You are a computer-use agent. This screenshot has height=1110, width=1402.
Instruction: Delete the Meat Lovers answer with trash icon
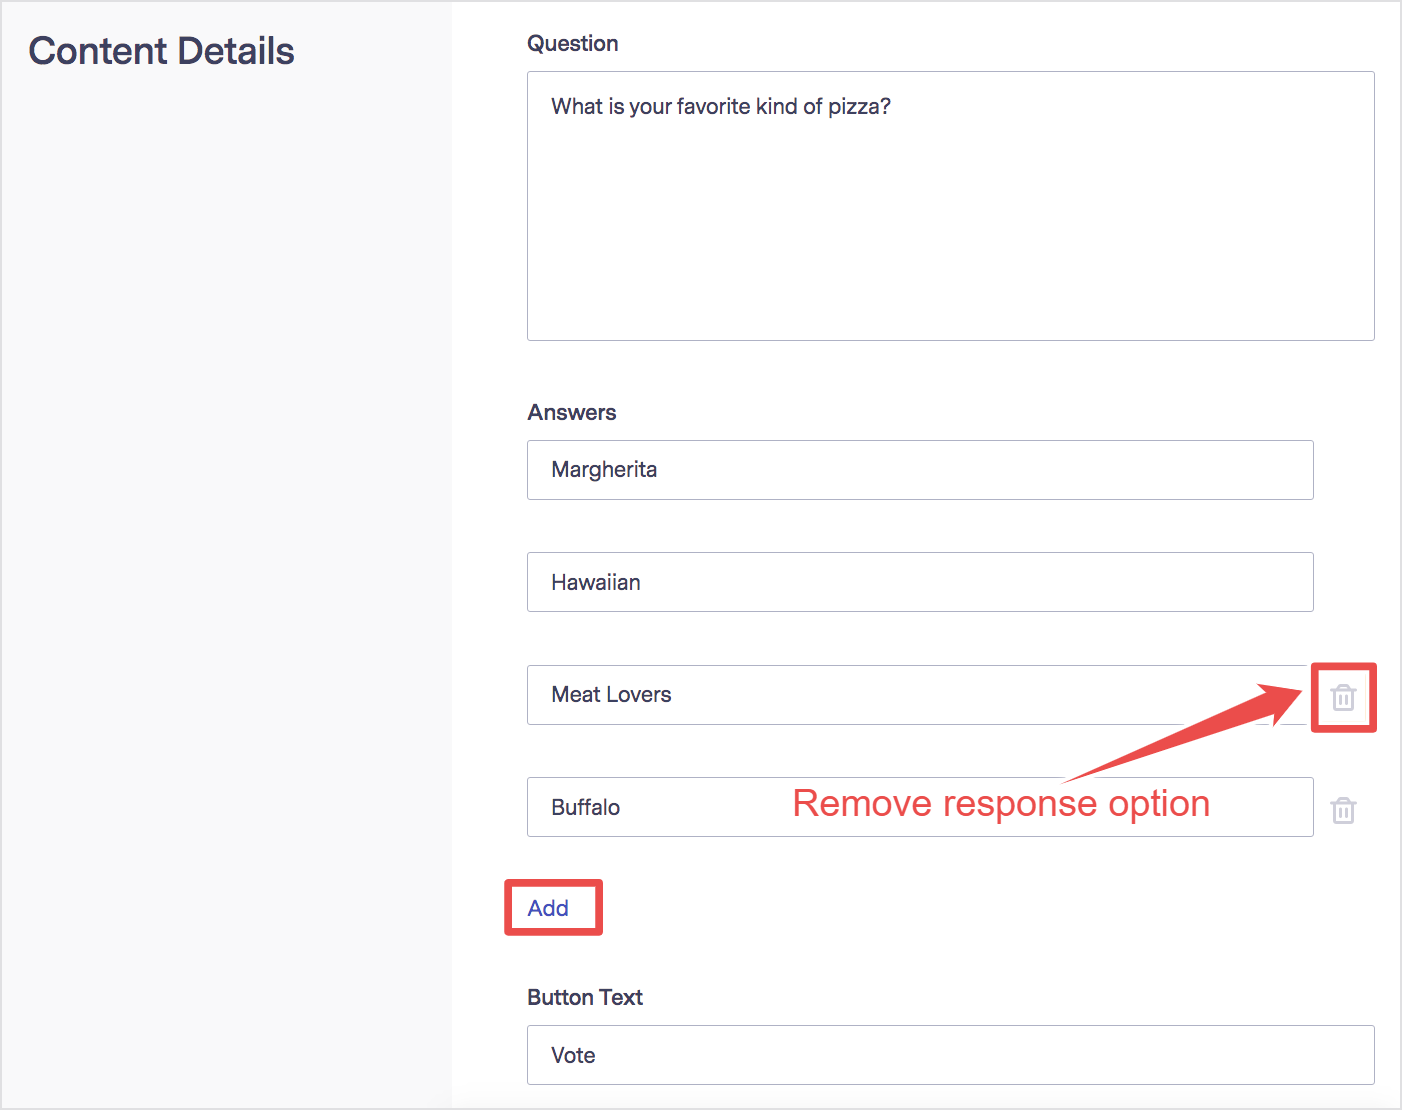(x=1343, y=698)
